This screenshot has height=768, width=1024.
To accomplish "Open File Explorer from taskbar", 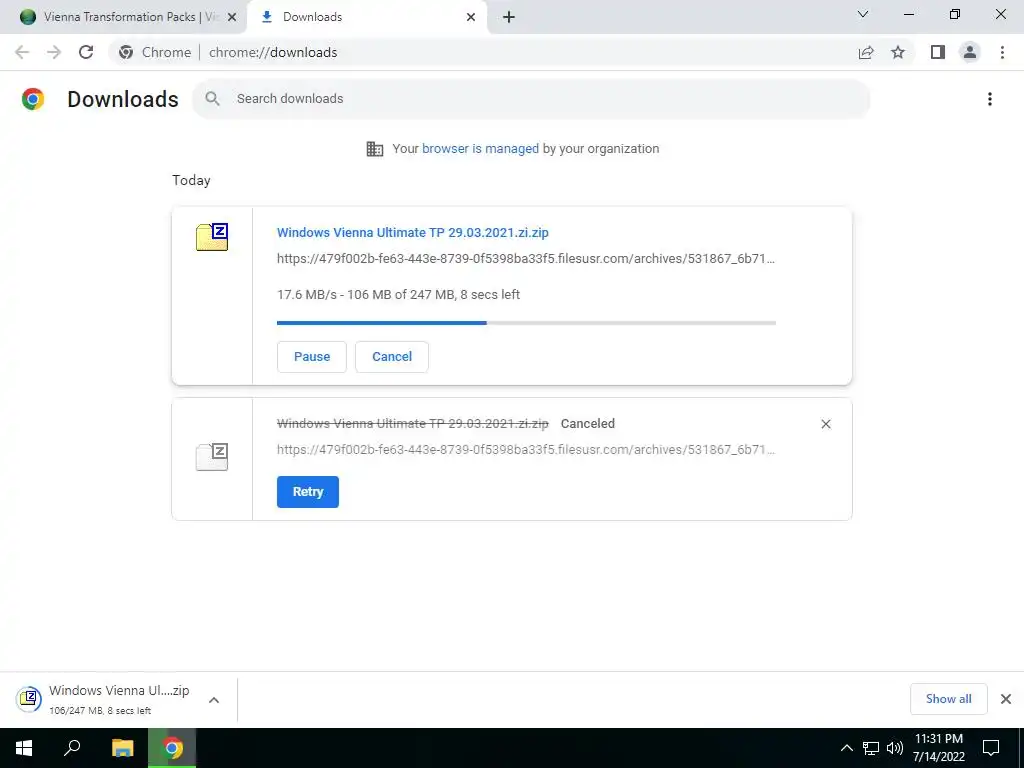I will (x=122, y=748).
